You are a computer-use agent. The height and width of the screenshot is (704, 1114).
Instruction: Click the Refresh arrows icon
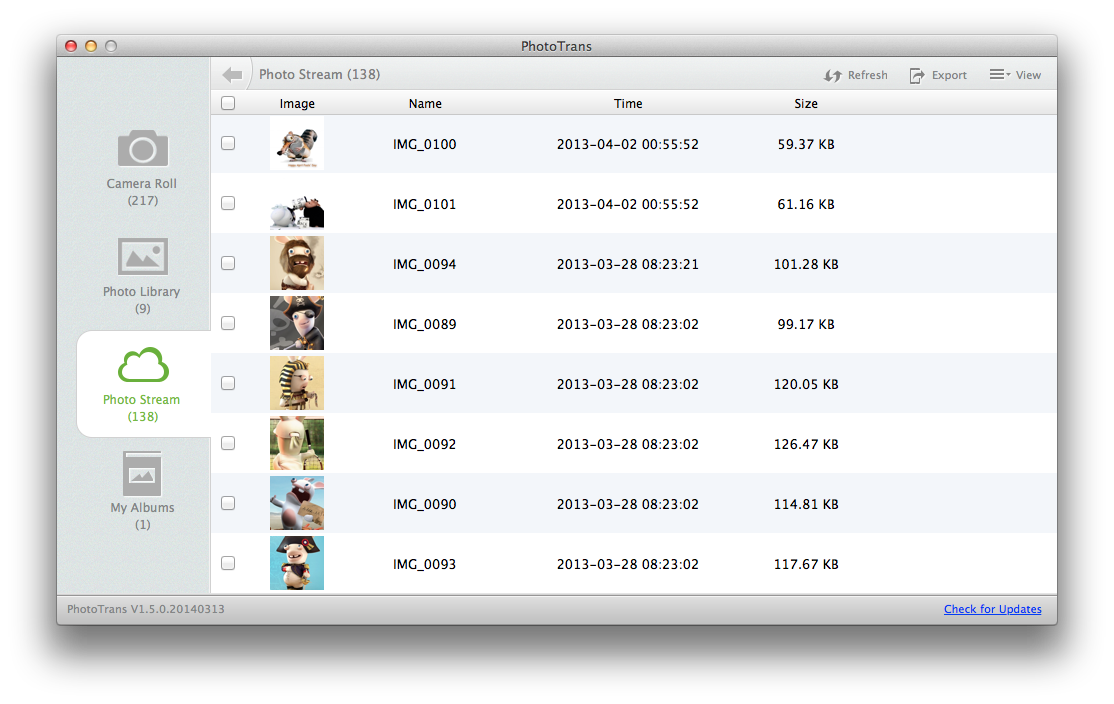(833, 75)
